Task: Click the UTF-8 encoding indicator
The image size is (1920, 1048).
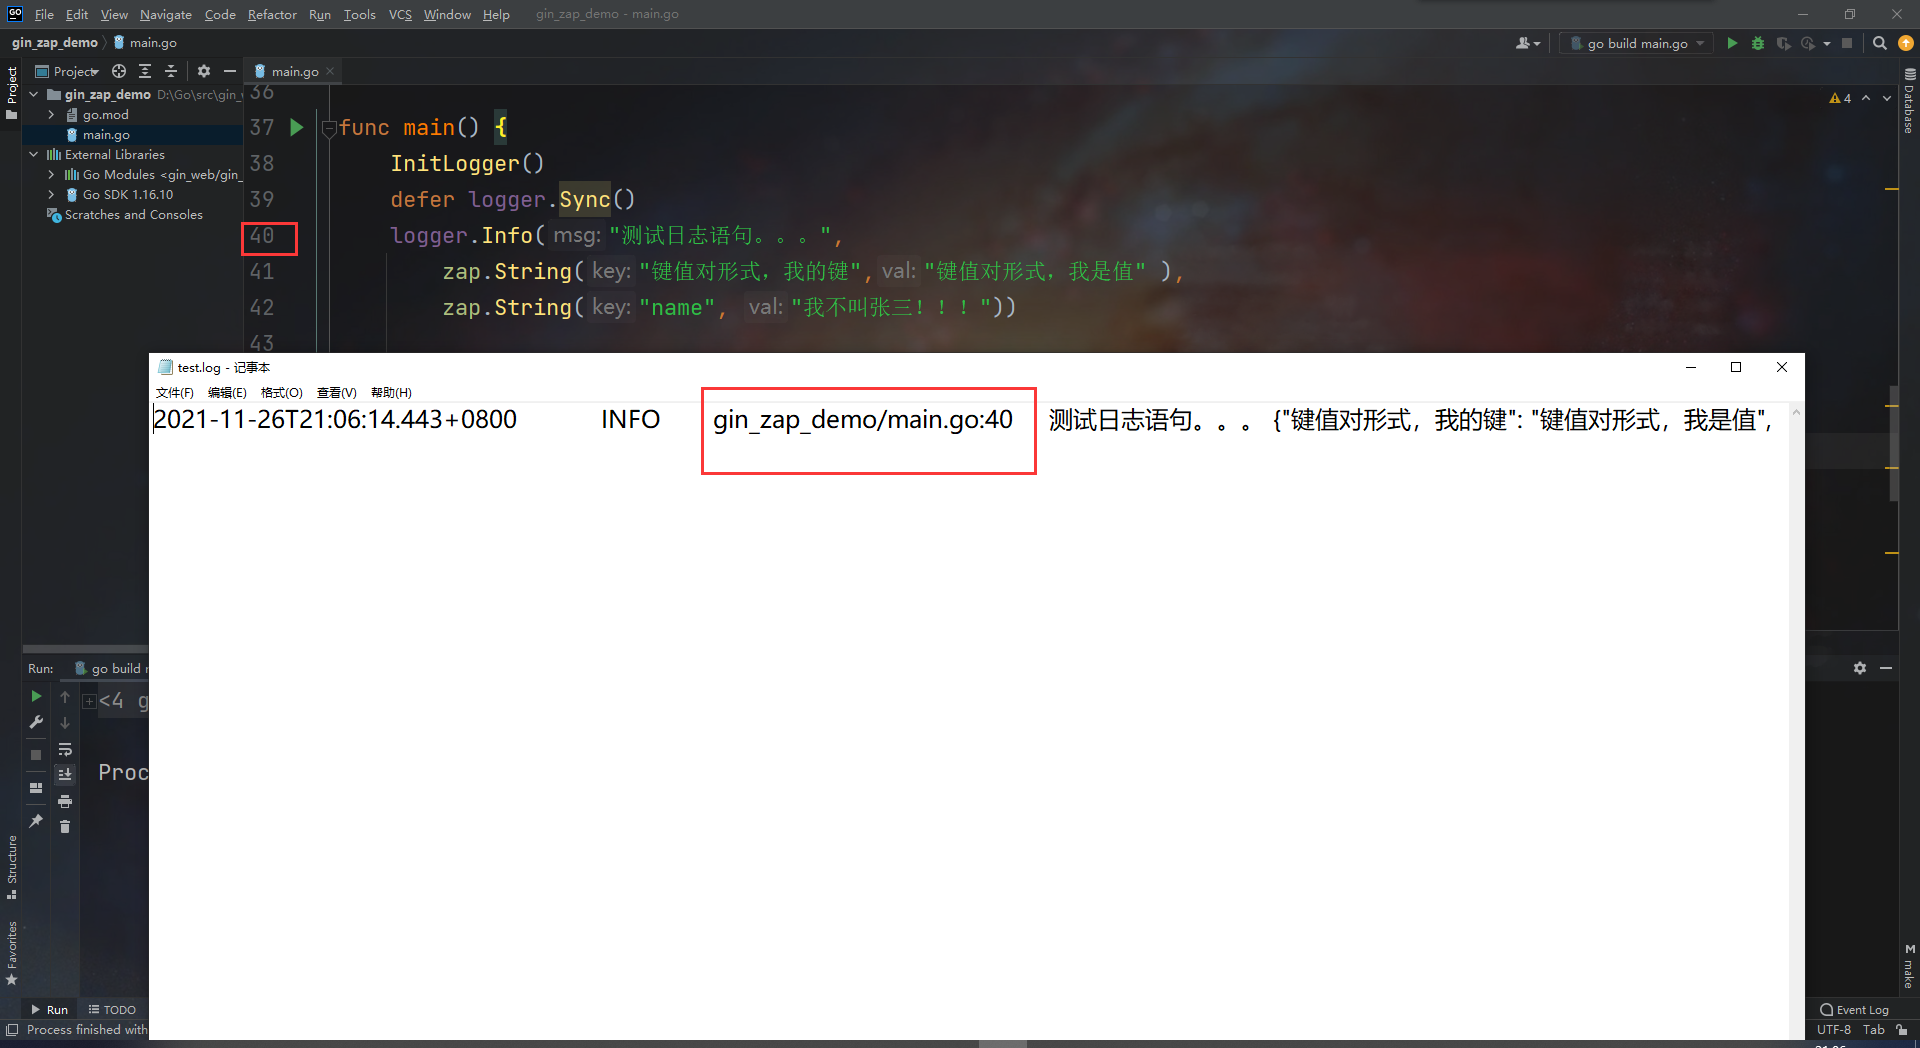Action: pyautogui.click(x=1833, y=1030)
